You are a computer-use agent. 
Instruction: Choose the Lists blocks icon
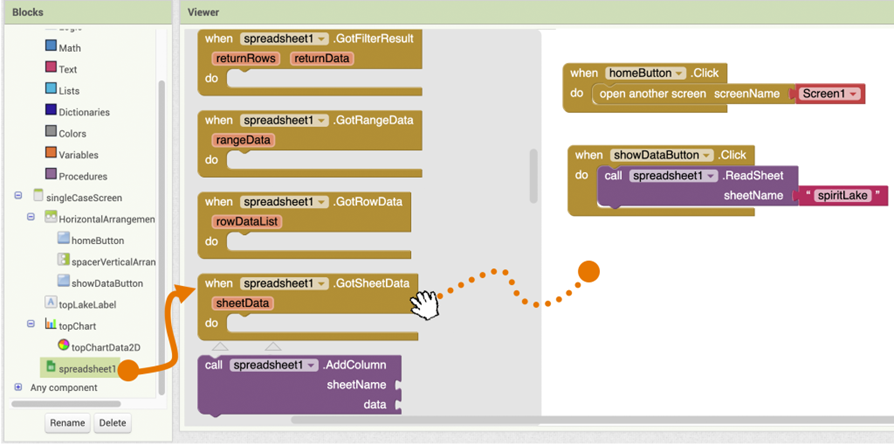(51, 88)
